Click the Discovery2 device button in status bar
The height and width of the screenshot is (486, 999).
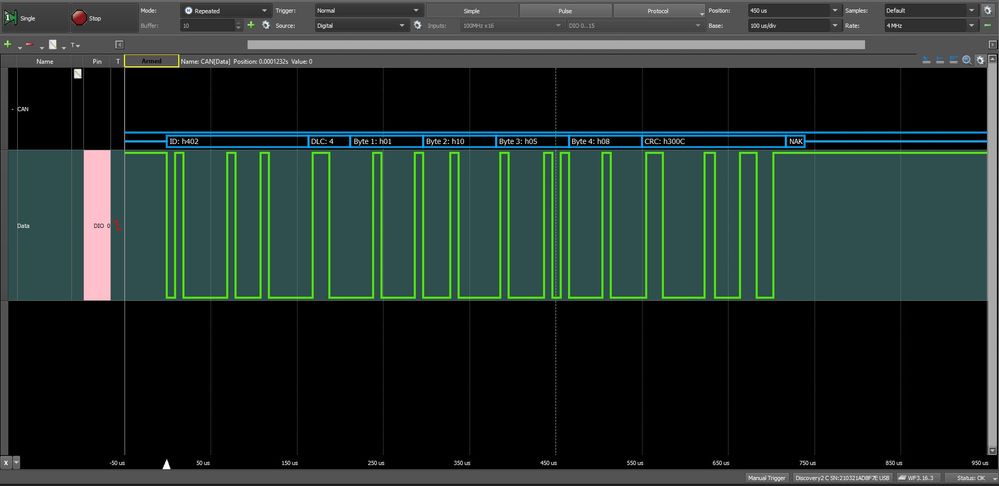[843, 478]
